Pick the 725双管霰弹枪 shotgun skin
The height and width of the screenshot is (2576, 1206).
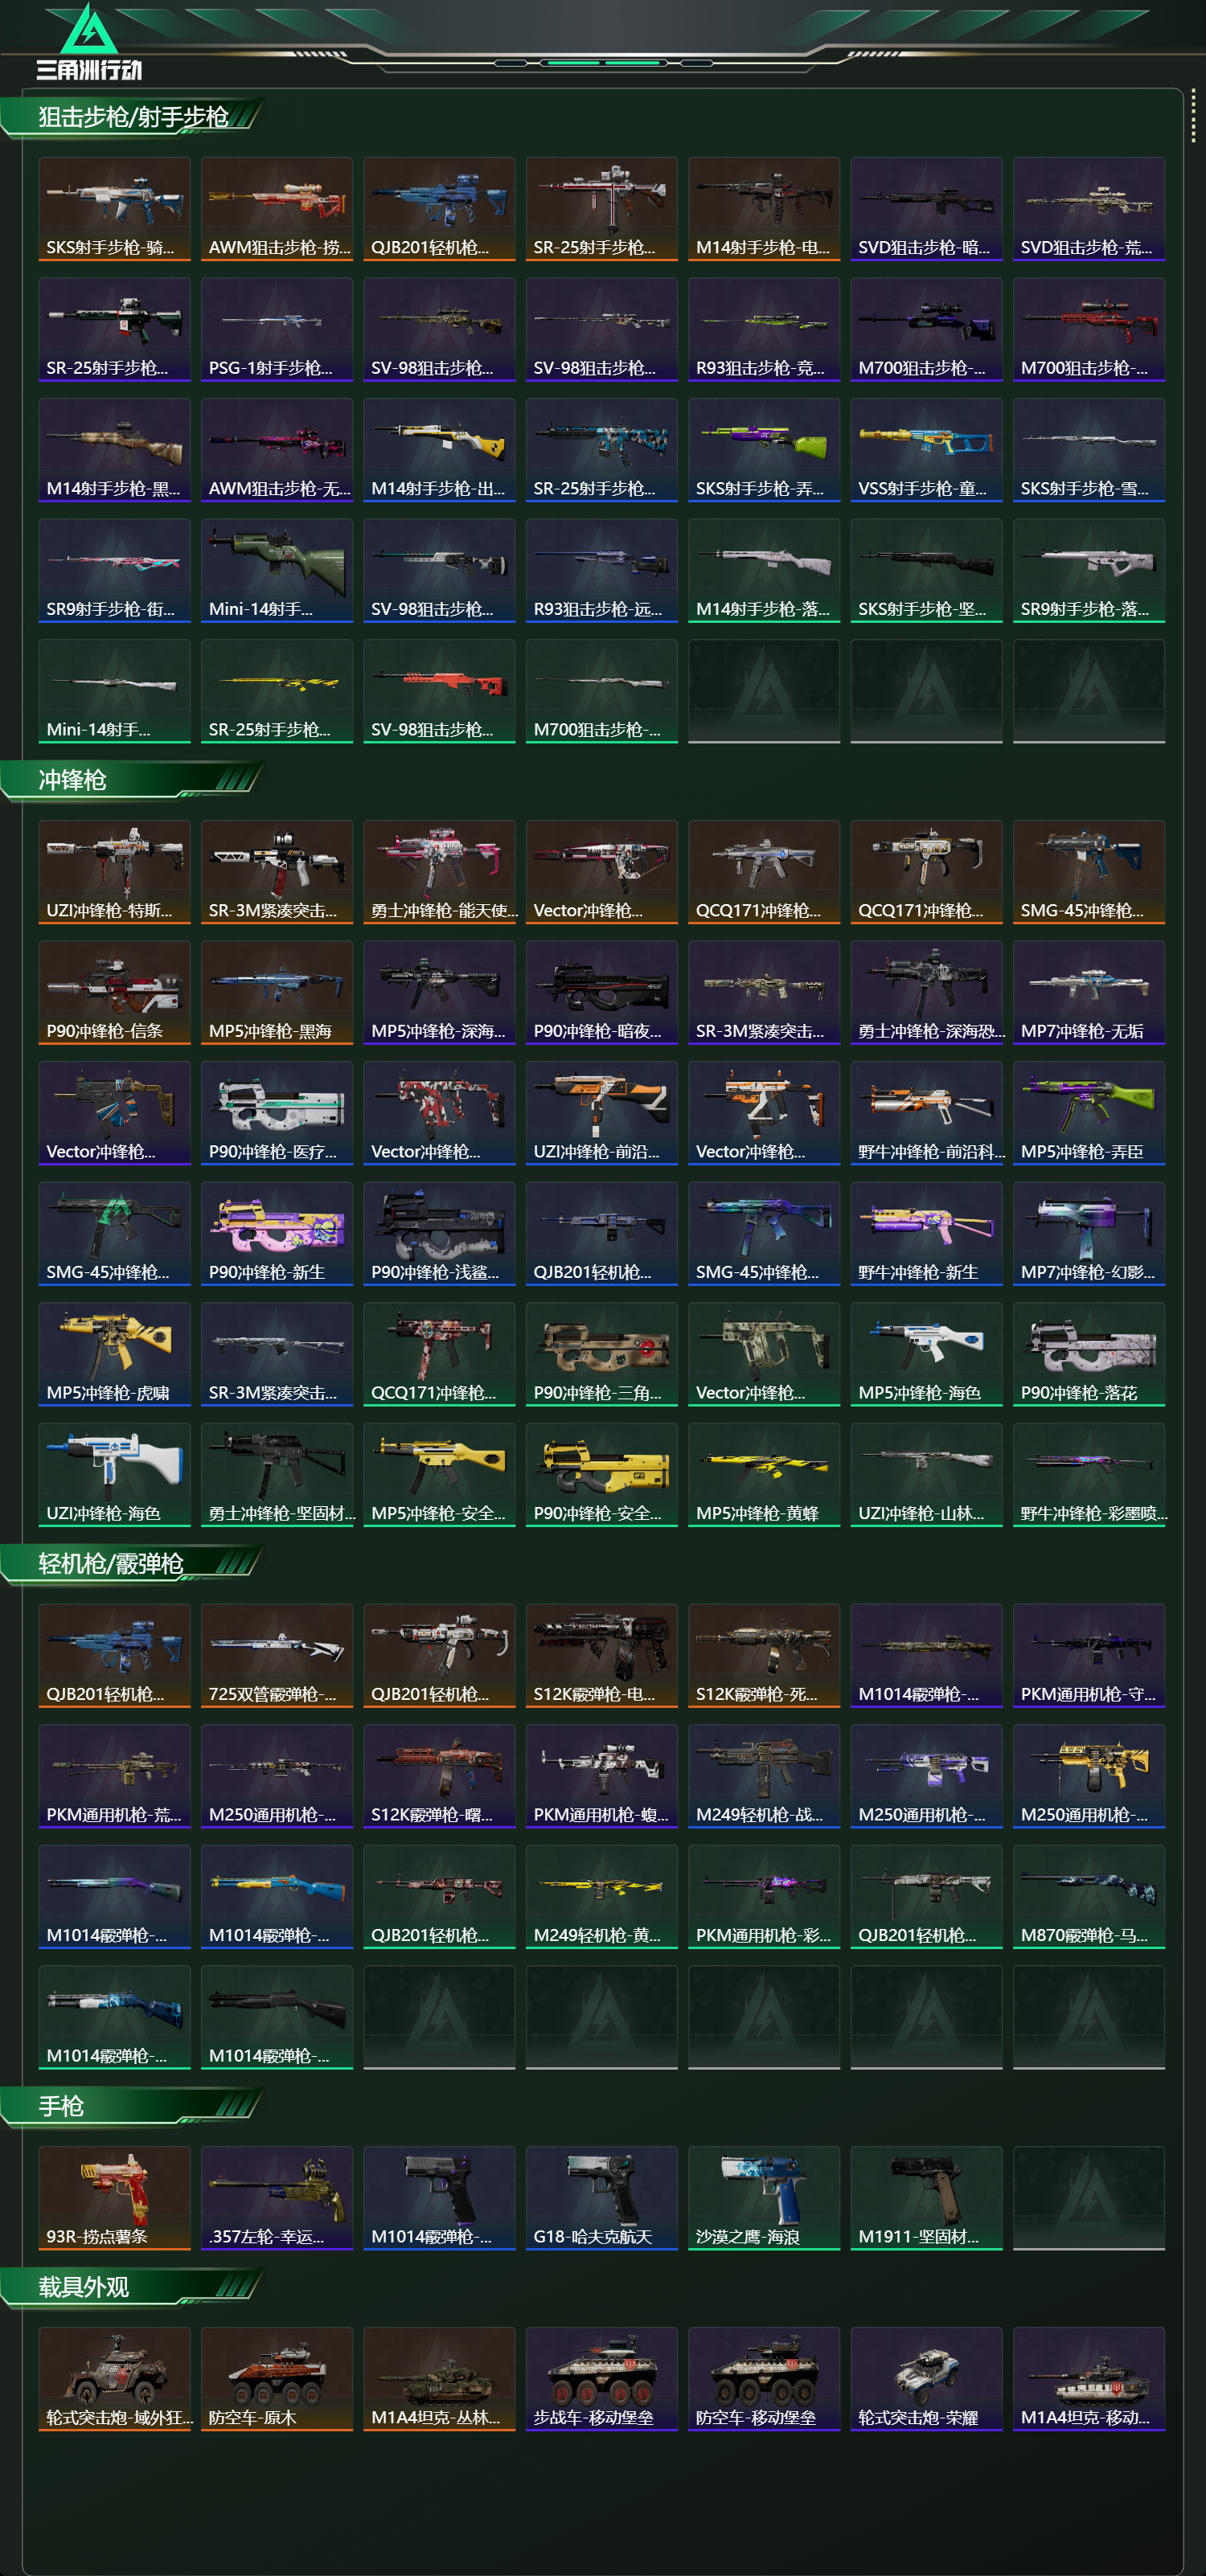[x=277, y=1655]
